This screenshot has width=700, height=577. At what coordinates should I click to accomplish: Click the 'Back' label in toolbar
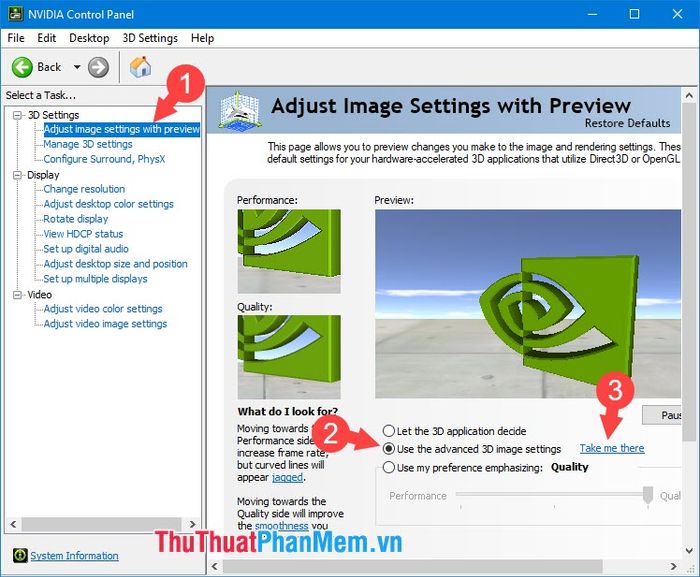tap(49, 67)
